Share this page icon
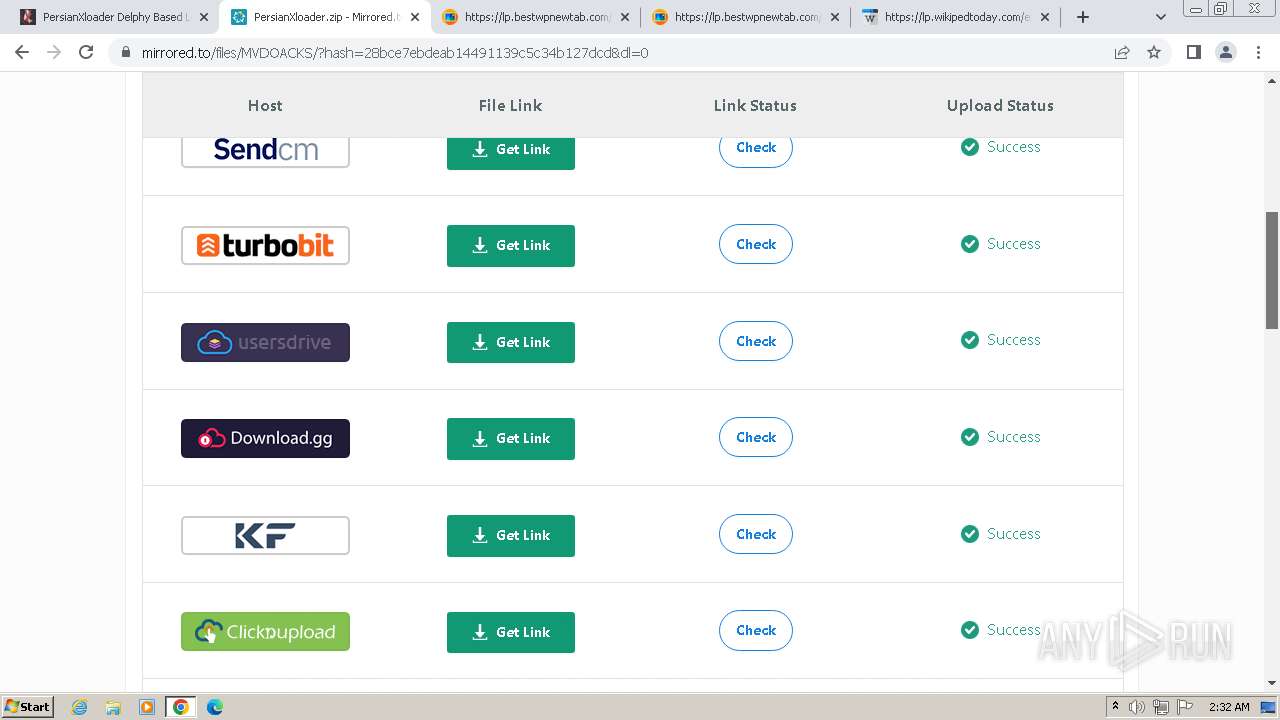The height and width of the screenshot is (720, 1280). 1122,52
